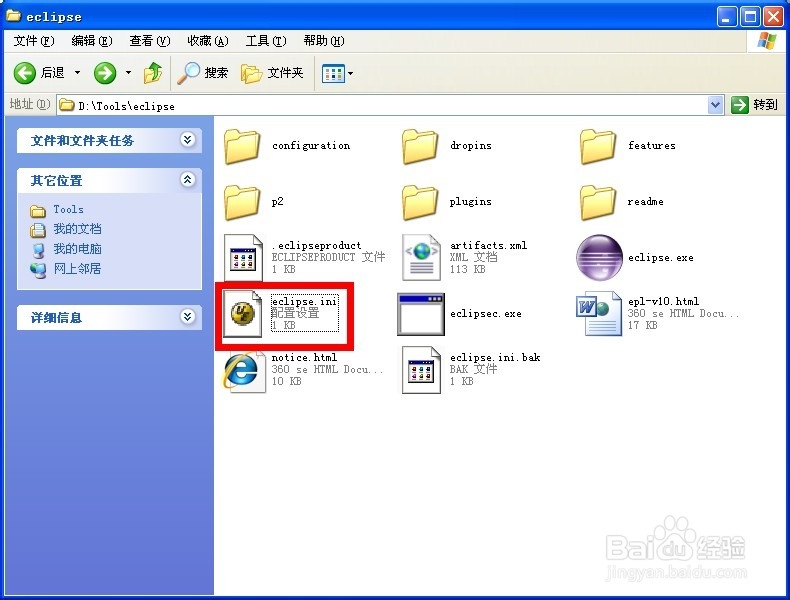Minimize the eclipse explorer window
Viewport: 790px width, 600px height.
(726, 17)
